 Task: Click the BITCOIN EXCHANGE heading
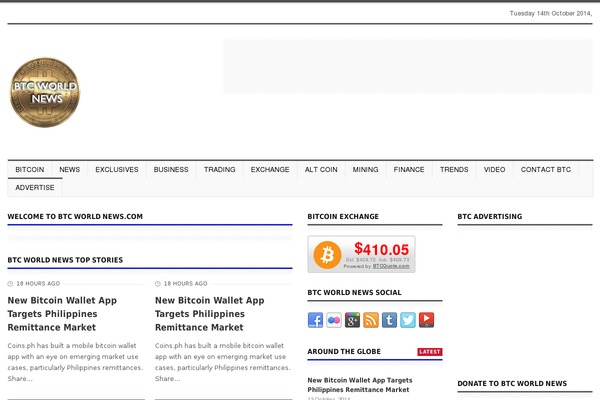(x=343, y=217)
